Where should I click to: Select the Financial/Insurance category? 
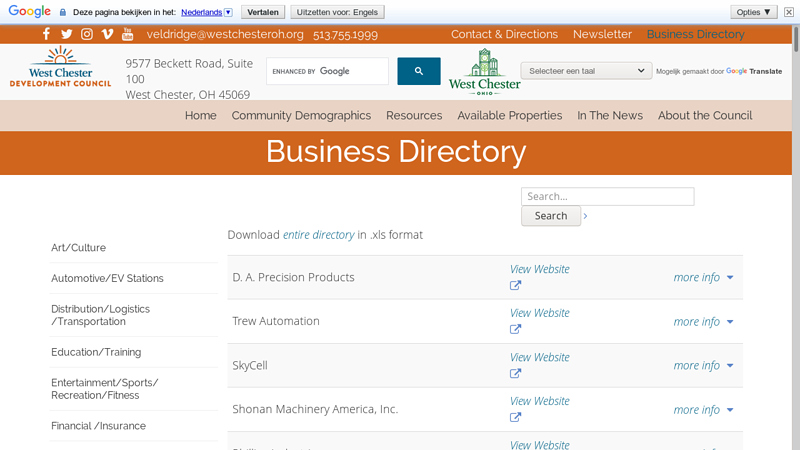tap(98, 426)
